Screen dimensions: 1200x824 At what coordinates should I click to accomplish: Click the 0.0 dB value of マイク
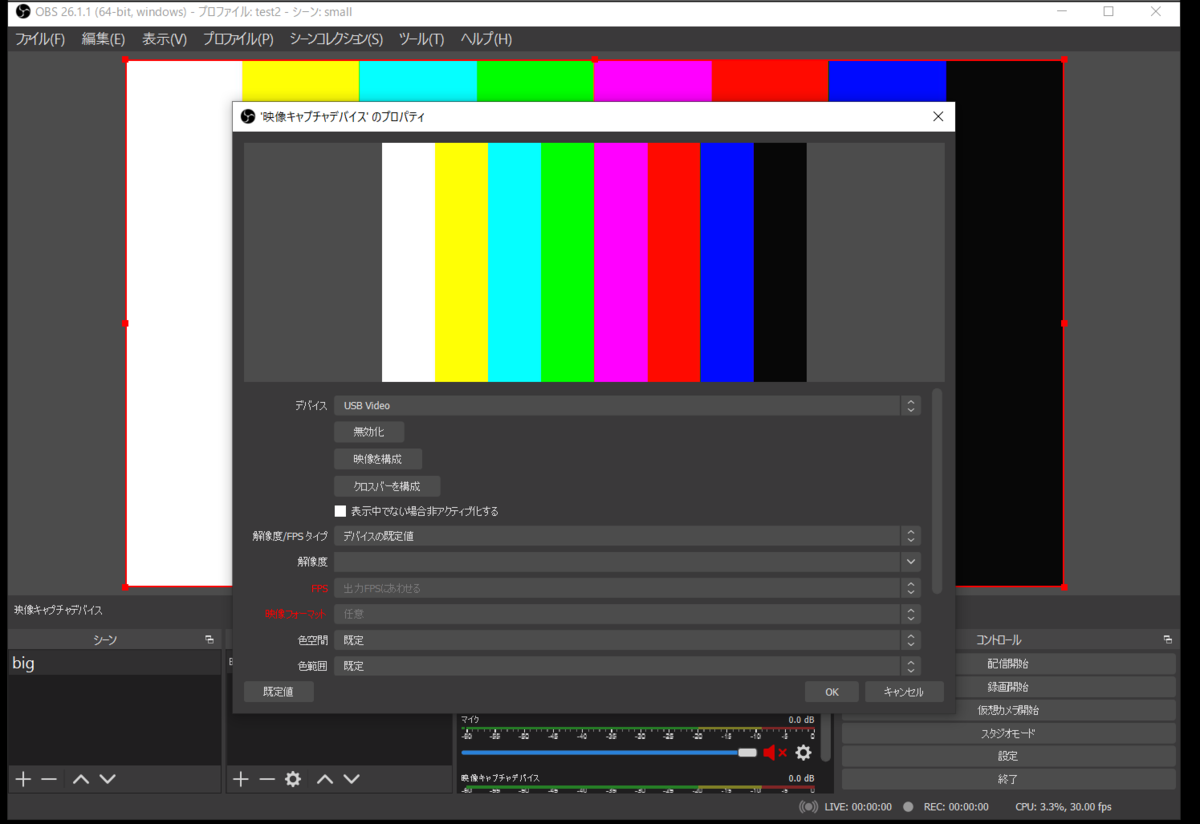(x=801, y=720)
